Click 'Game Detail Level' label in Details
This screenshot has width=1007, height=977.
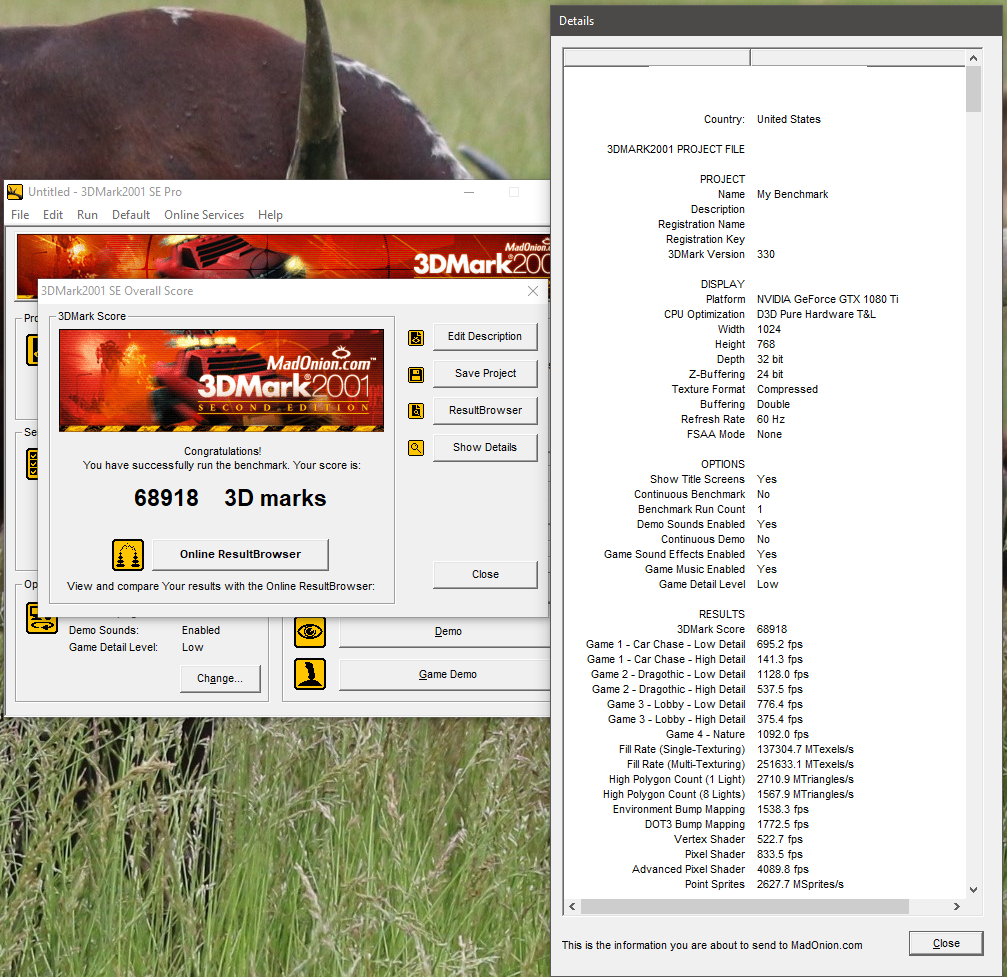pyautogui.click(x=702, y=585)
